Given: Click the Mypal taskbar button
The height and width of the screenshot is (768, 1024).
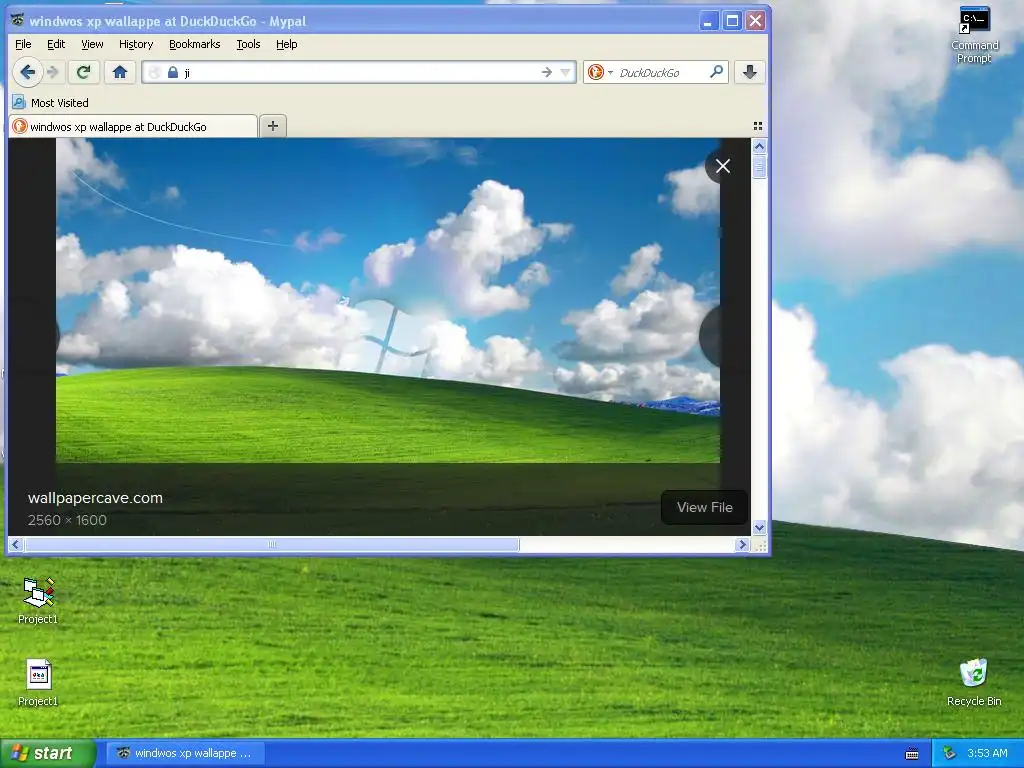Looking at the screenshot, I should 185,753.
